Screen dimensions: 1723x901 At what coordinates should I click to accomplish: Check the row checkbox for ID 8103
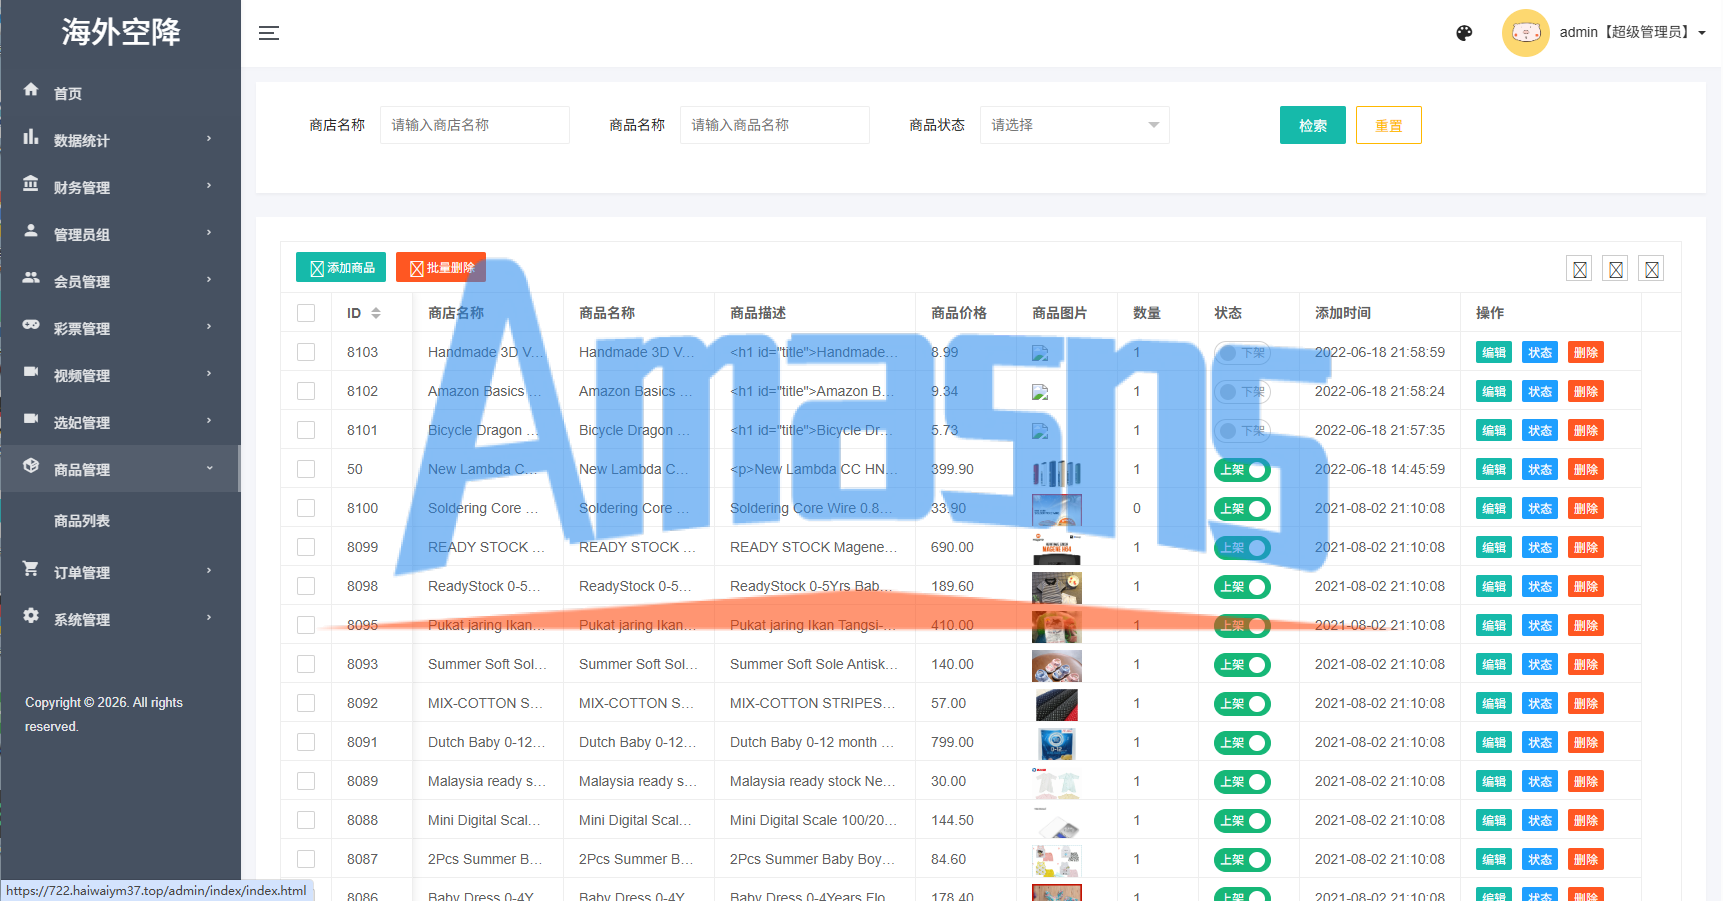(x=306, y=352)
